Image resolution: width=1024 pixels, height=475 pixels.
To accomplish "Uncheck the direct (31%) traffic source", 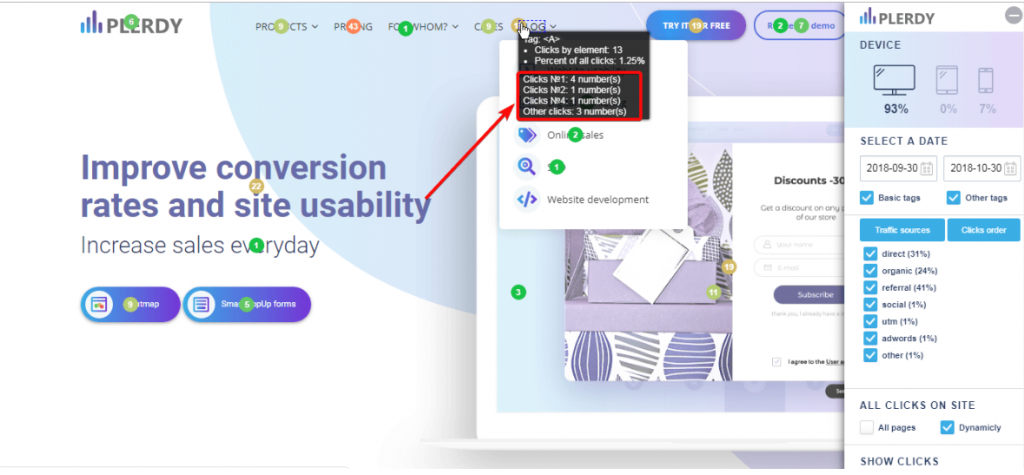I will [870, 254].
